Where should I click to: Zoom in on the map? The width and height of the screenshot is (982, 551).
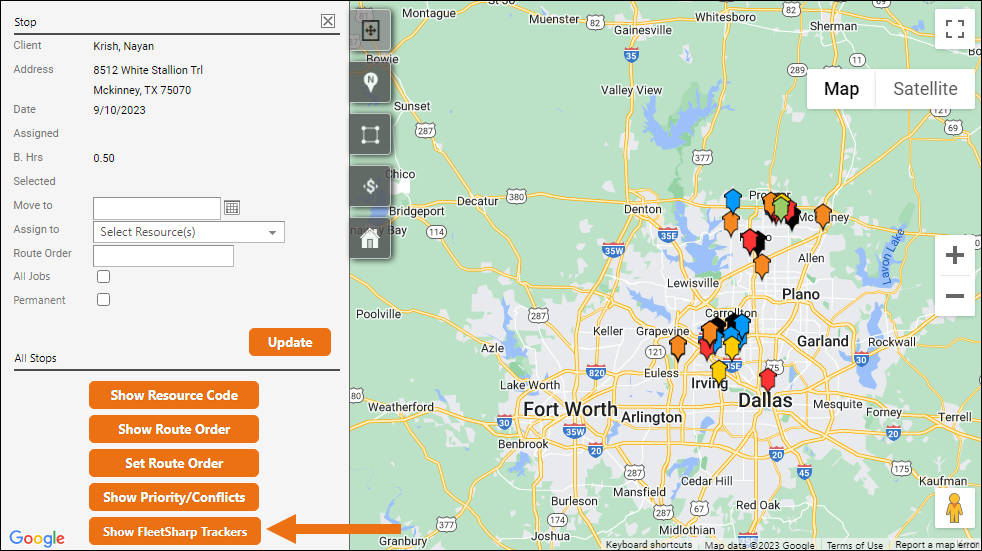954,256
